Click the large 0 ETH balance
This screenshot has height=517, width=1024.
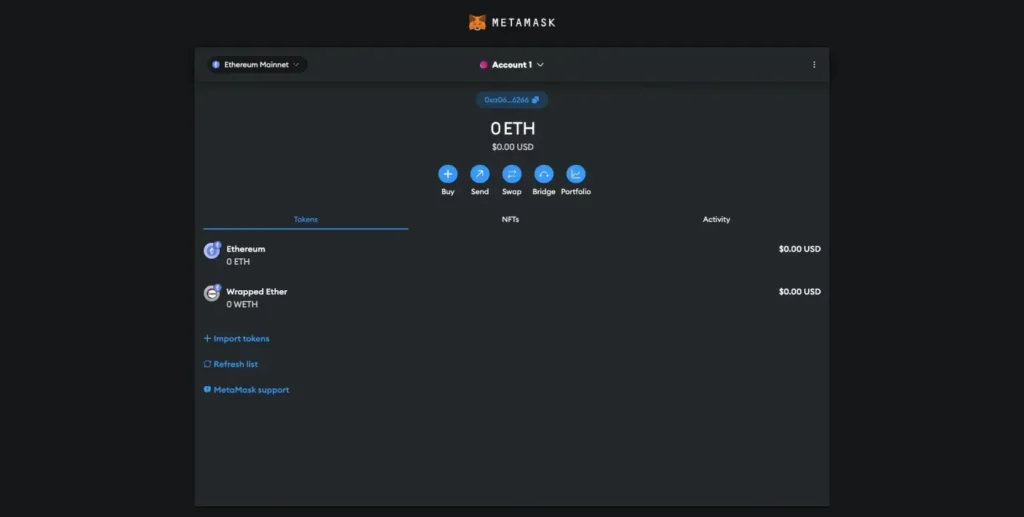click(x=513, y=129)
